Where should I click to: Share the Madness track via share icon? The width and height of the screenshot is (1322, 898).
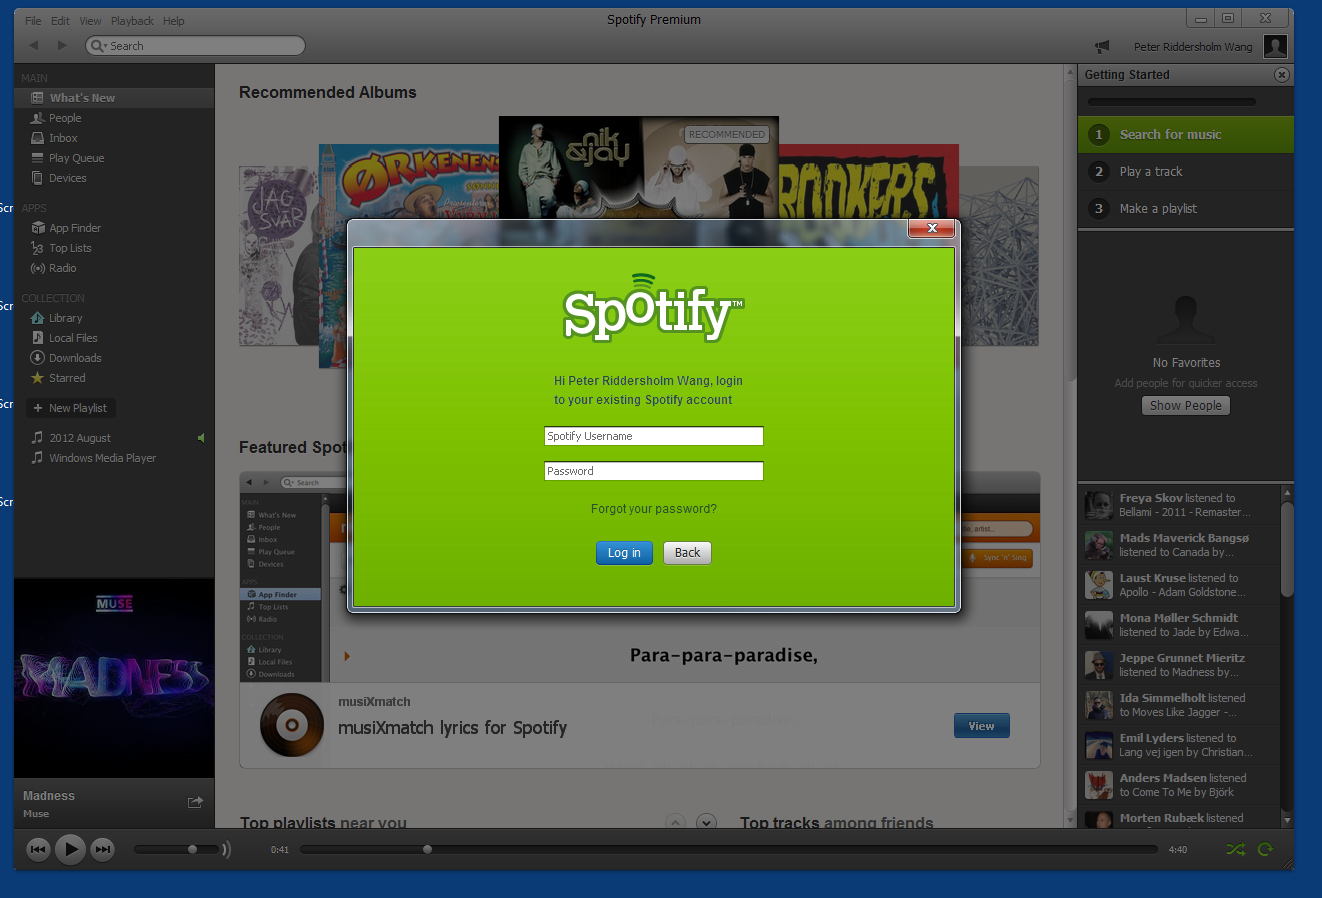pyautogui.click(x=195, y=802)
